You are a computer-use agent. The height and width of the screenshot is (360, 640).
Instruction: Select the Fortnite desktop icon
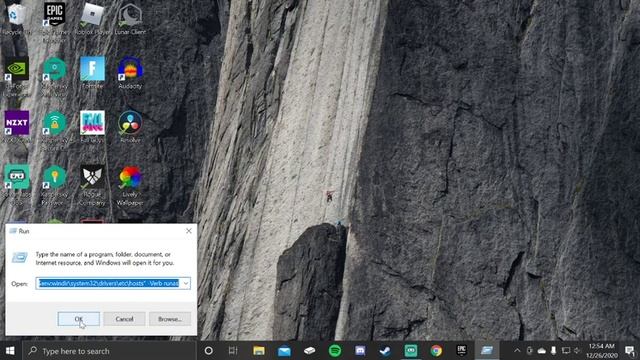coord(92,73)
